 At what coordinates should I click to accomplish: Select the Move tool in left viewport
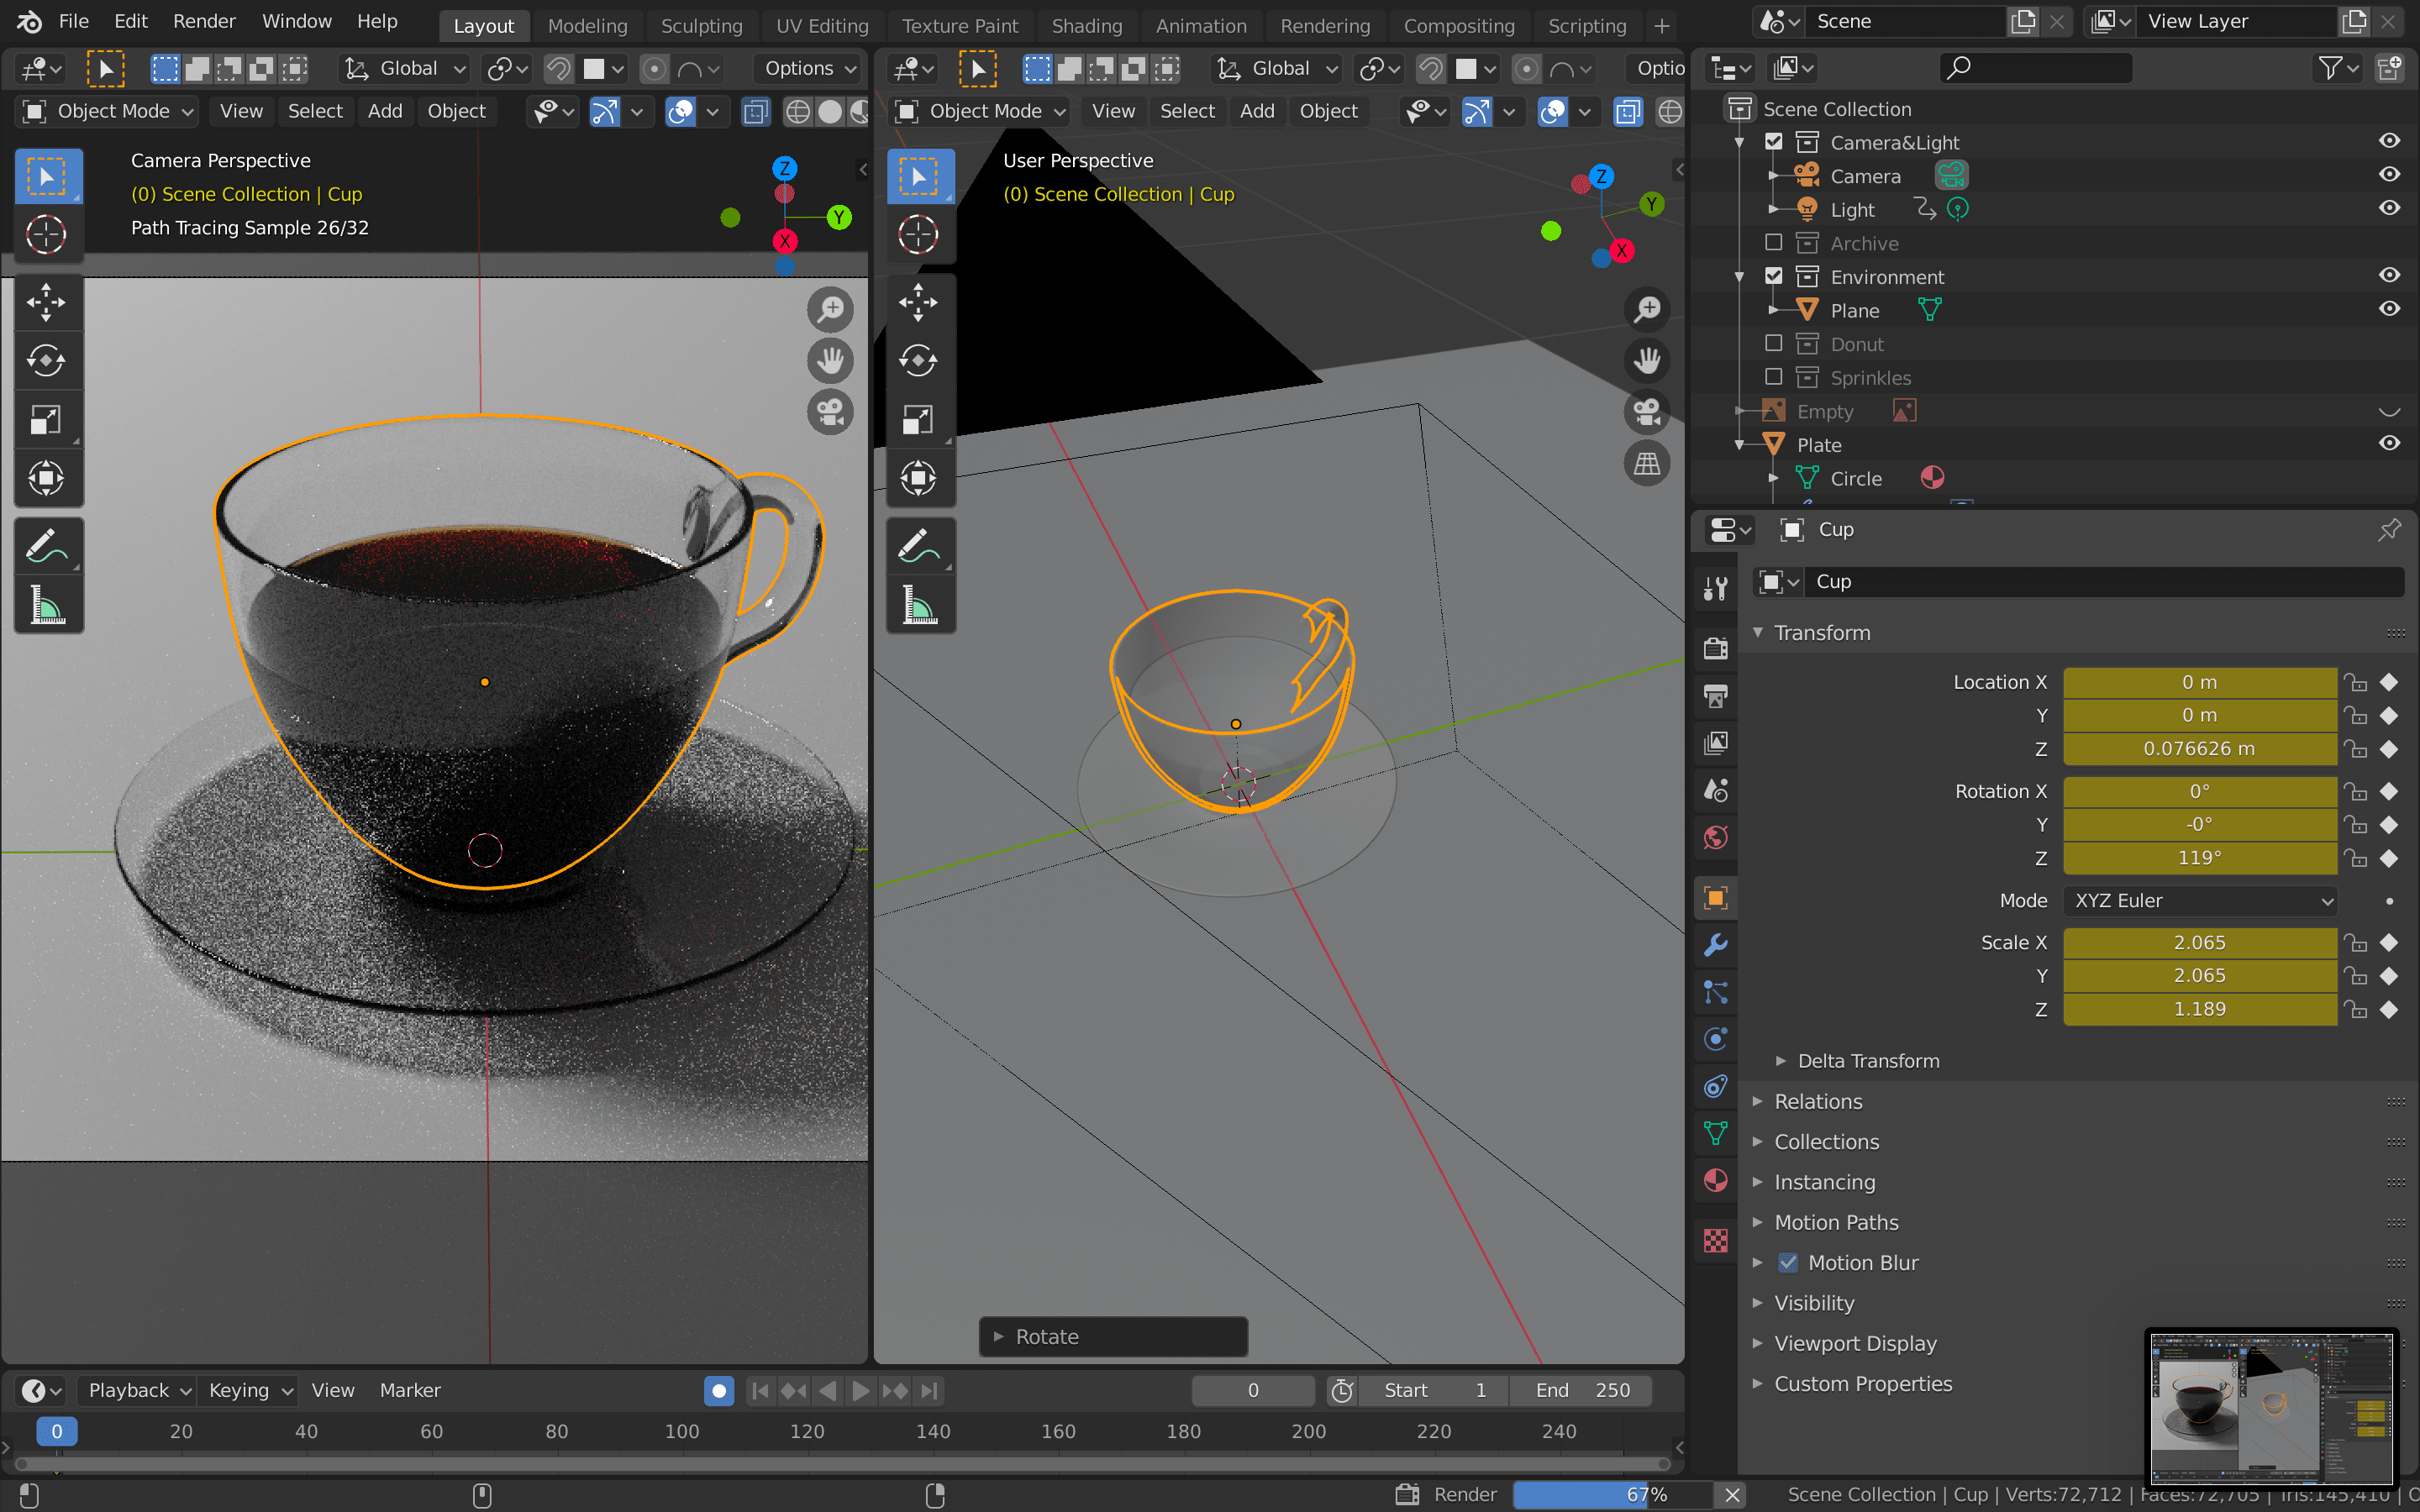point(47,302)
